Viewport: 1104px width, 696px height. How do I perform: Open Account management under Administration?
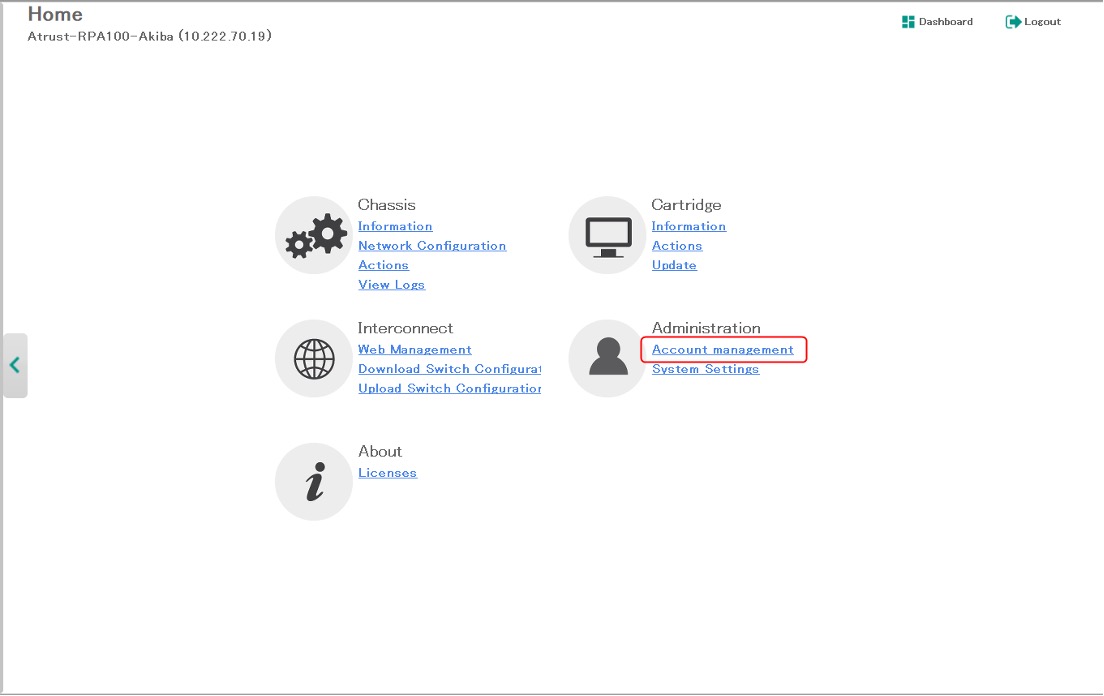tap(722, 350)
